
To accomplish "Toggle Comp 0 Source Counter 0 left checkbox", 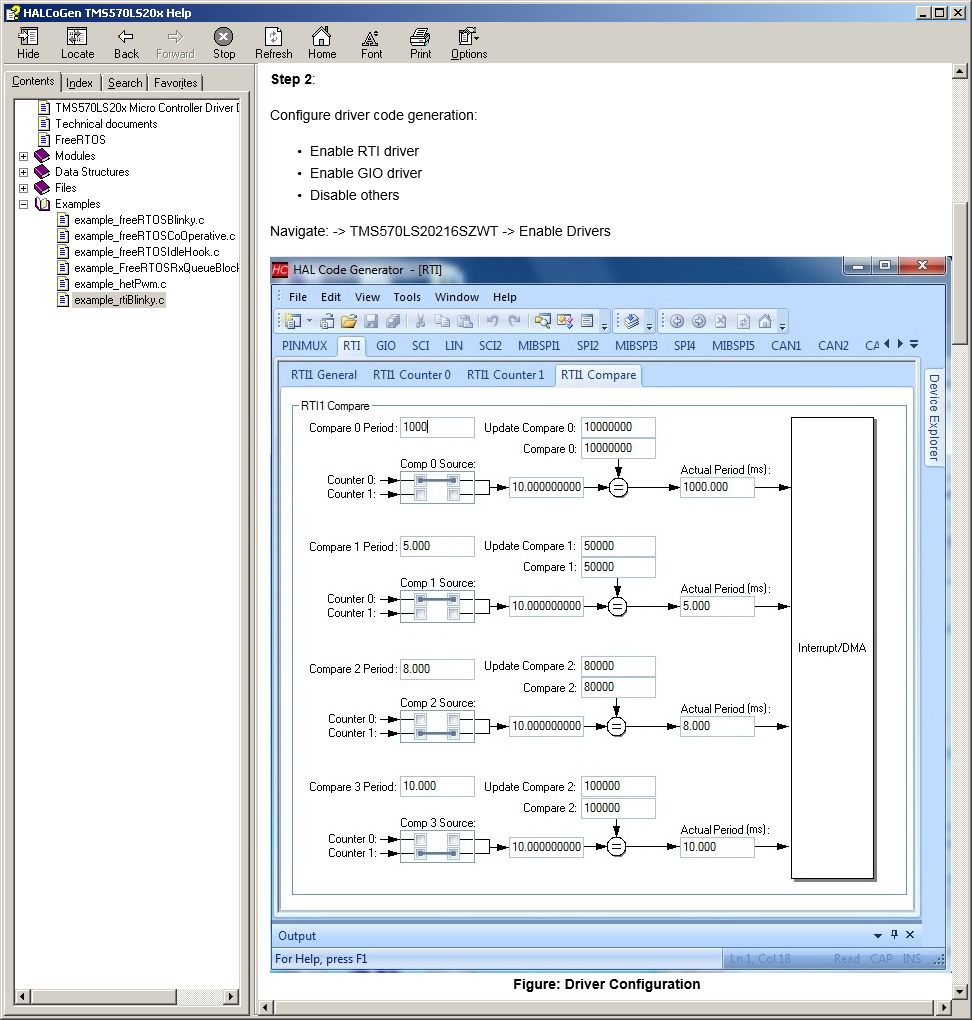I will (421, 480).
